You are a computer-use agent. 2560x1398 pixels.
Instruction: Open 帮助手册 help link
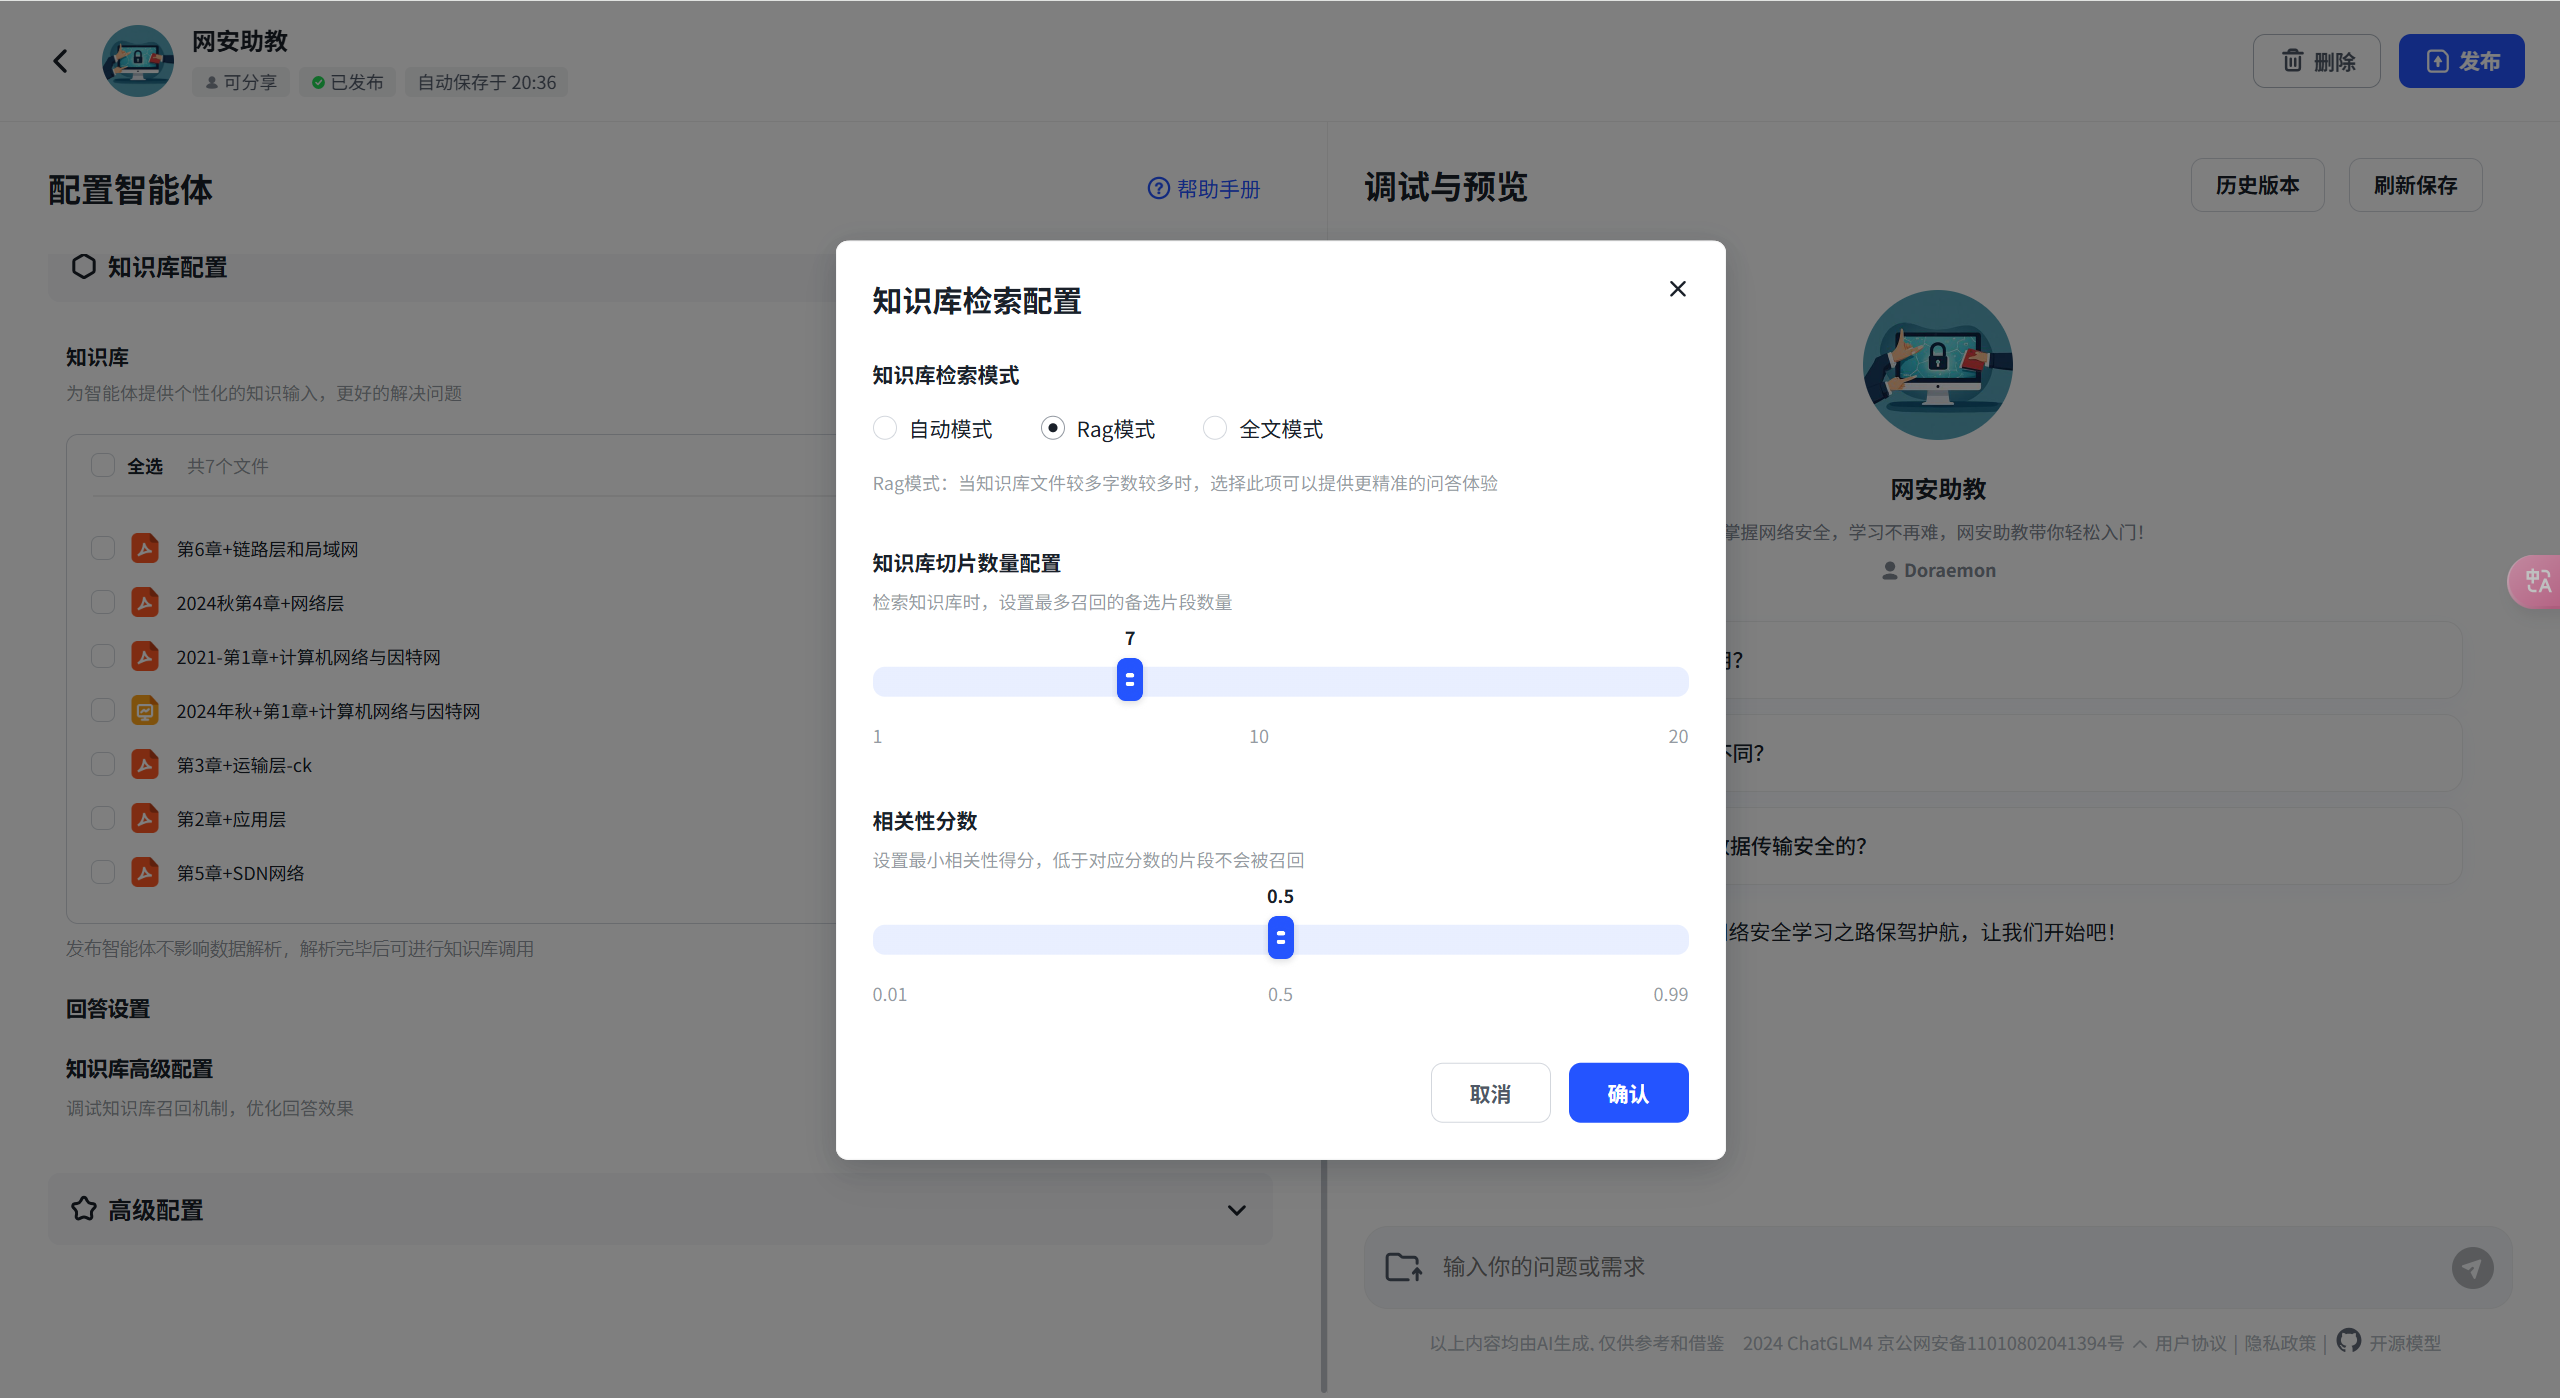pyautogui.click(x=1204, y=189)
